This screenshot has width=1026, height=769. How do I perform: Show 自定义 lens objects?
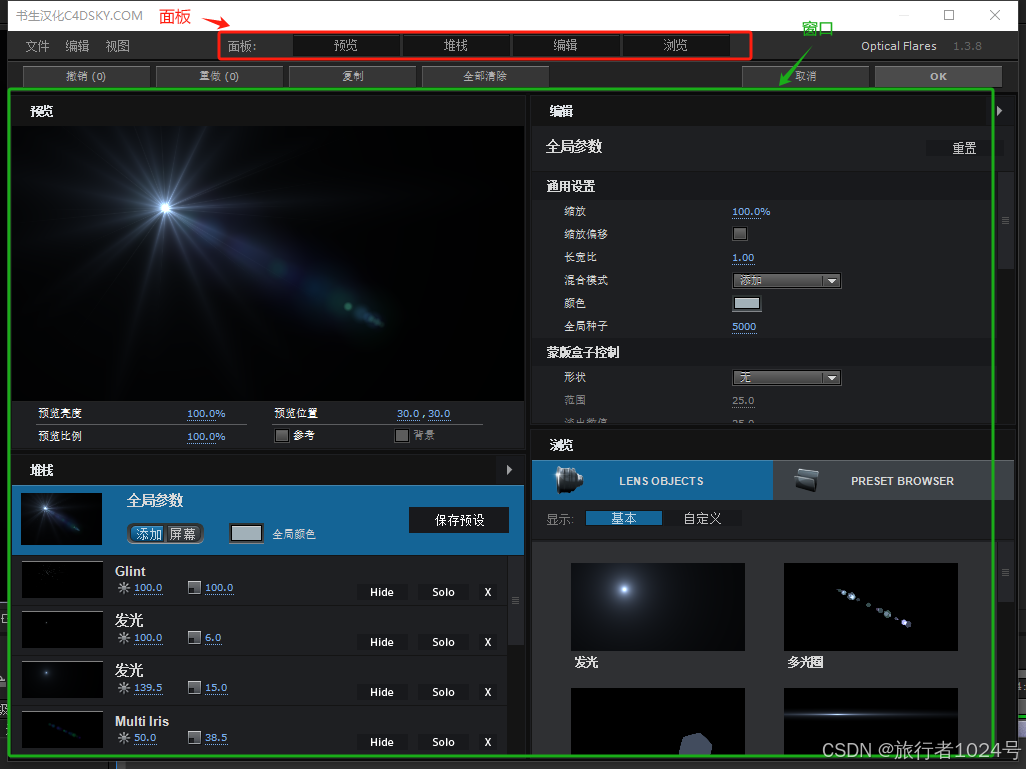tap(702, 518)
